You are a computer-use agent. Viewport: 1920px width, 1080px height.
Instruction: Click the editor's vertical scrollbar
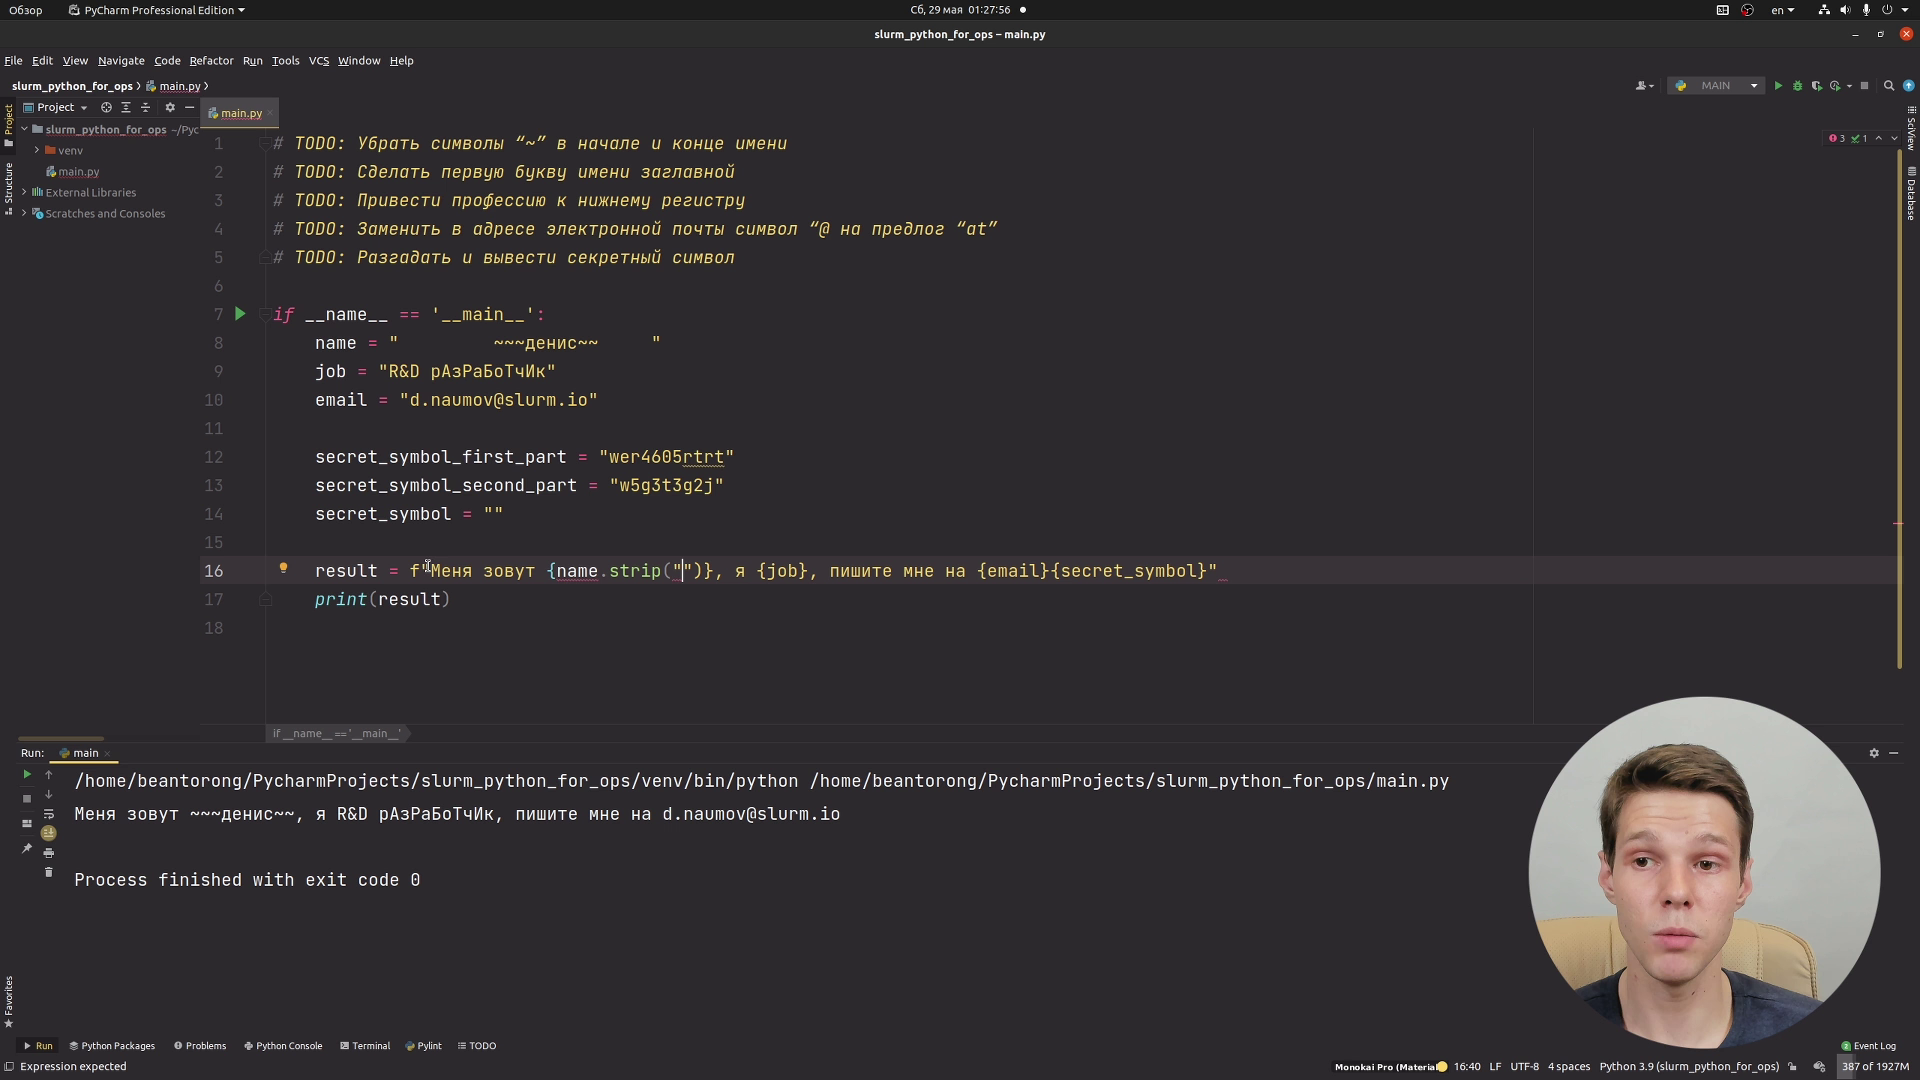(1898, 409)
